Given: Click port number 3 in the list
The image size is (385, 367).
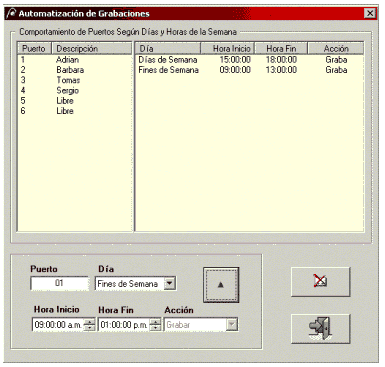Looking at the screenshot, I should [x=23, y=80].
